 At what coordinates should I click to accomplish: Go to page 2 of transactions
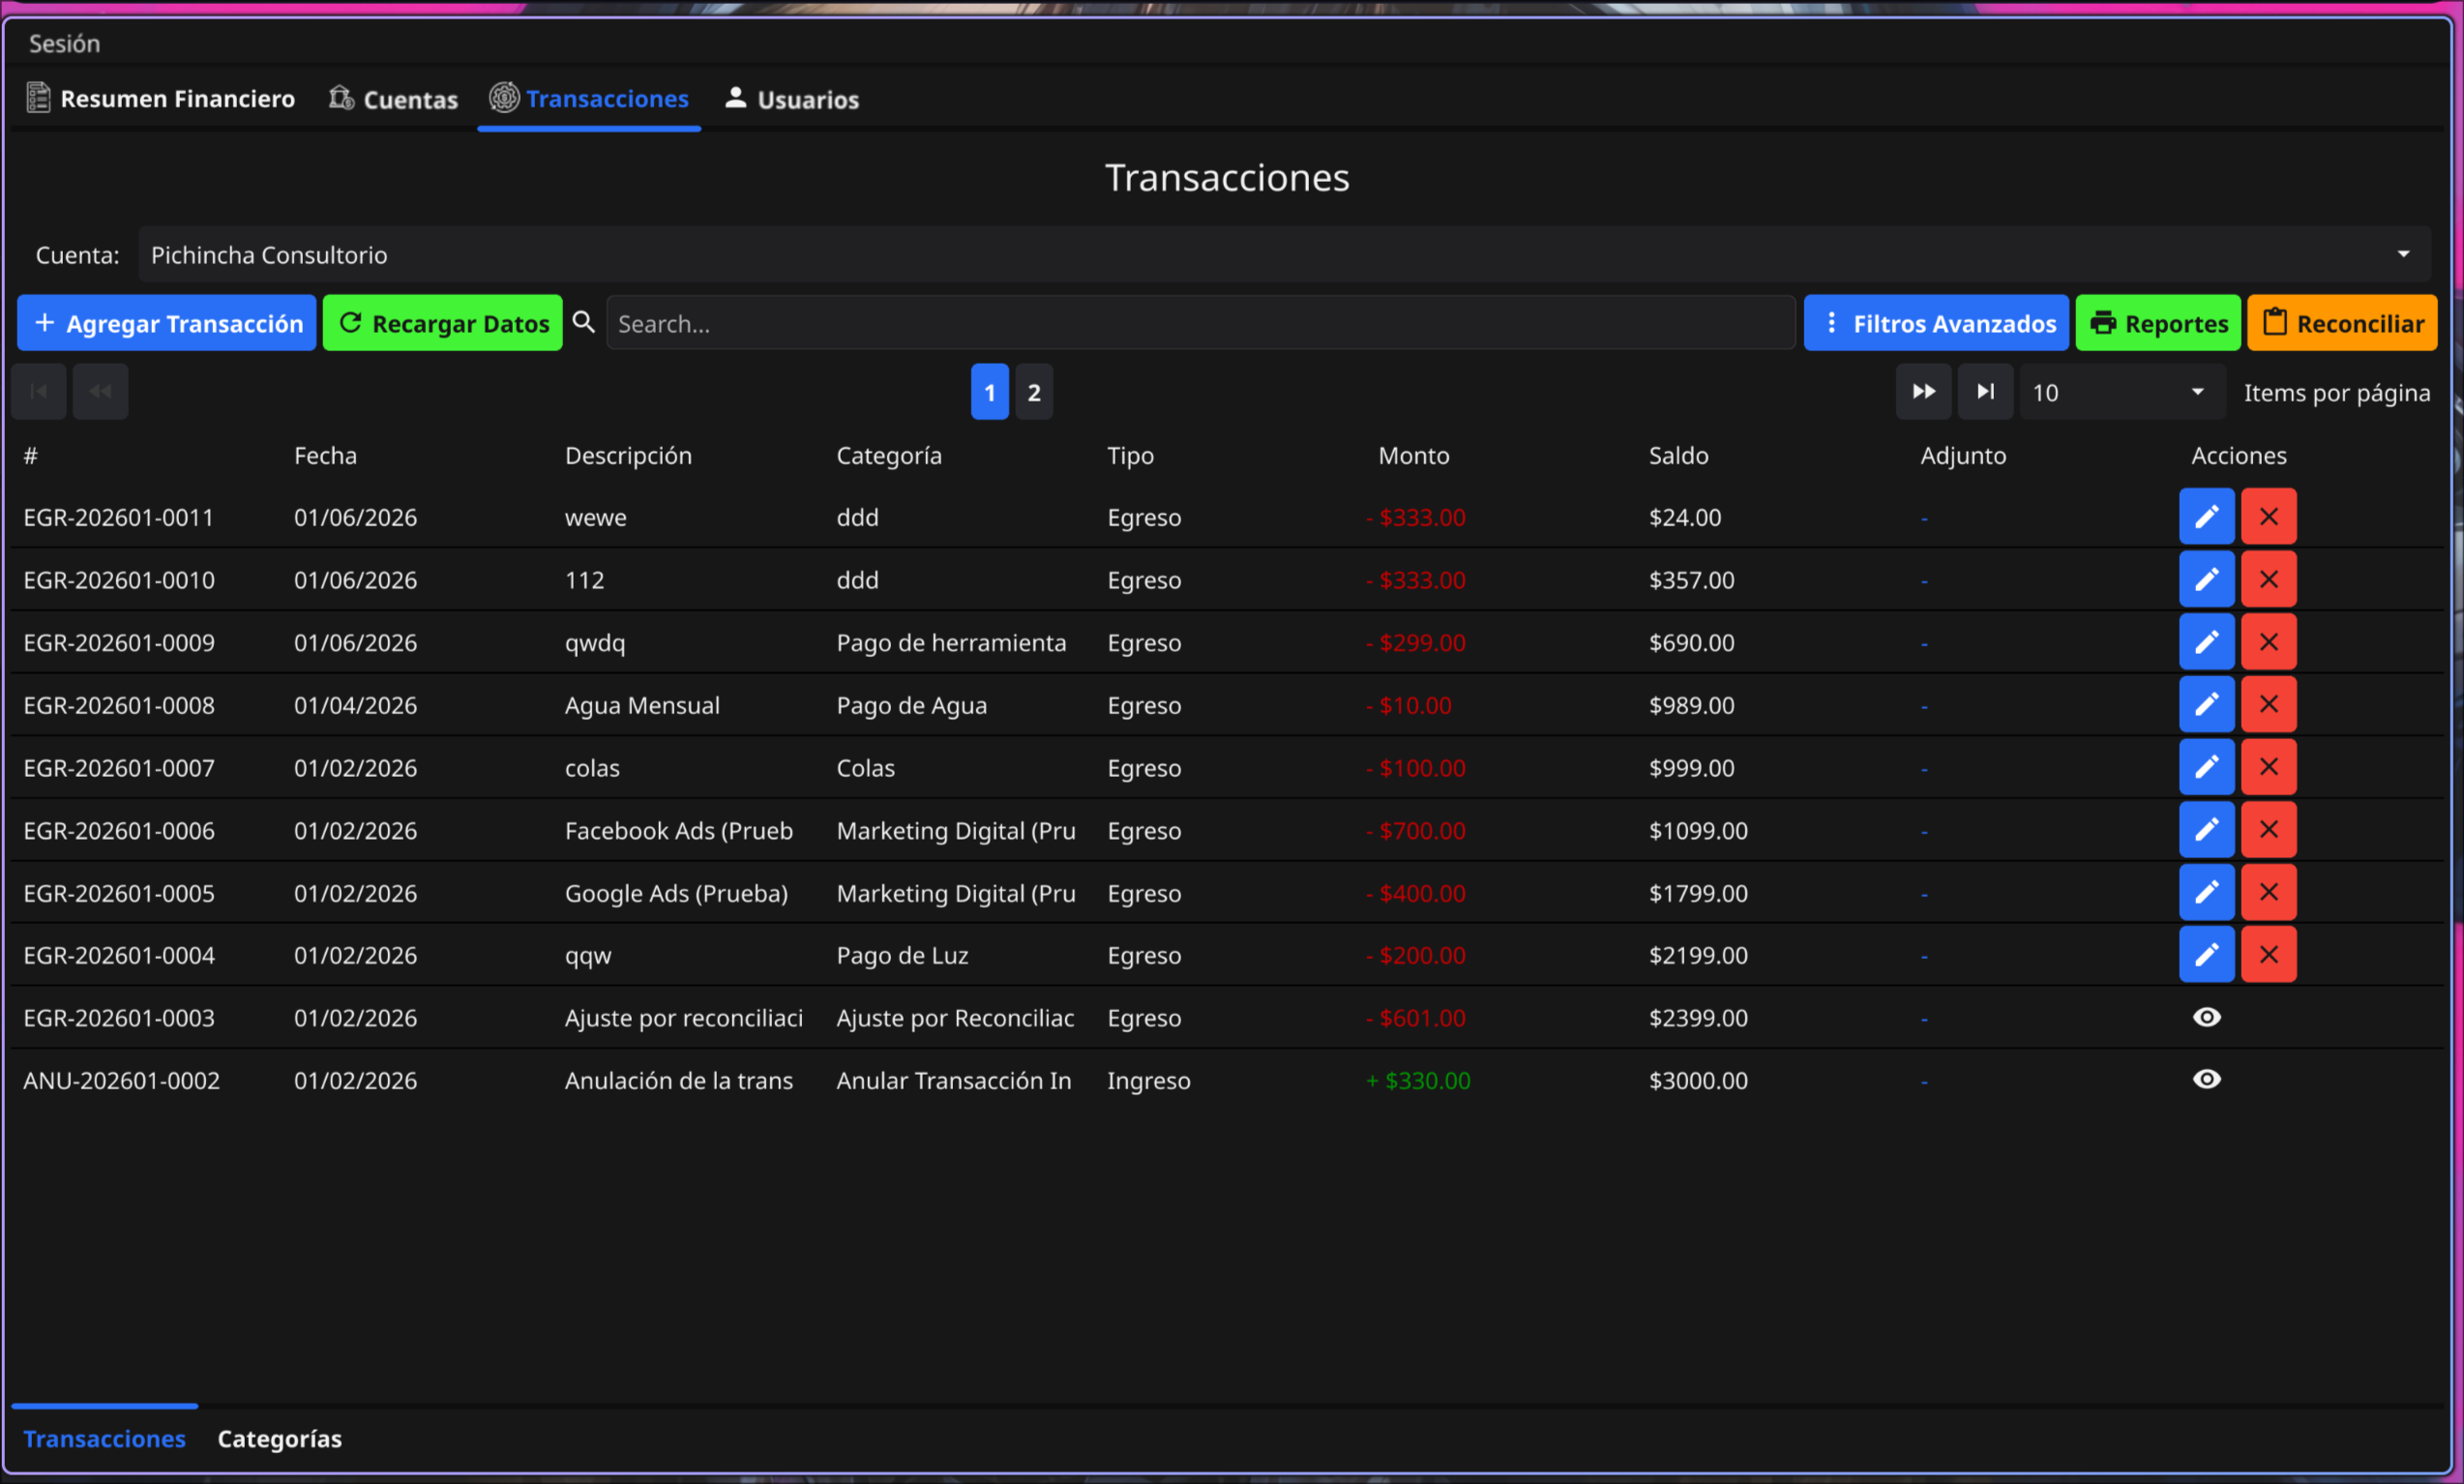click(1034, 392)
